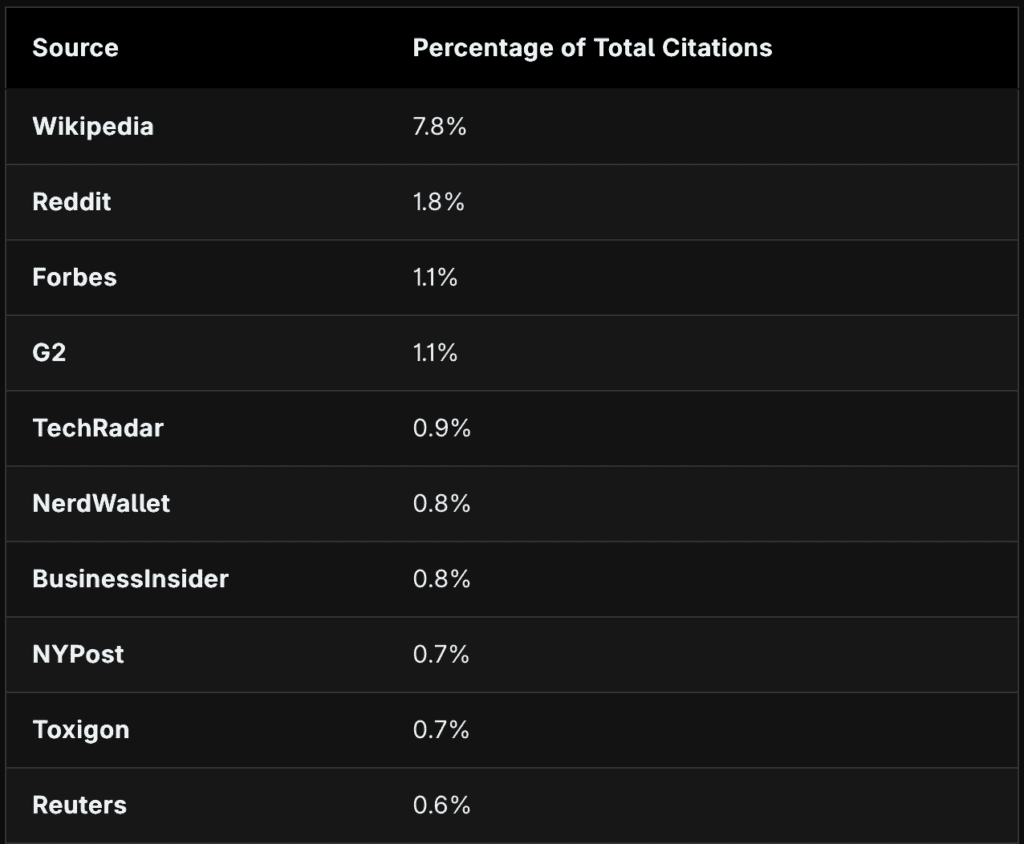The width and height of the screenshot is (1024, 844).
Task: Select the 0.9% value for TechRadar
Action: pos(441,428)
